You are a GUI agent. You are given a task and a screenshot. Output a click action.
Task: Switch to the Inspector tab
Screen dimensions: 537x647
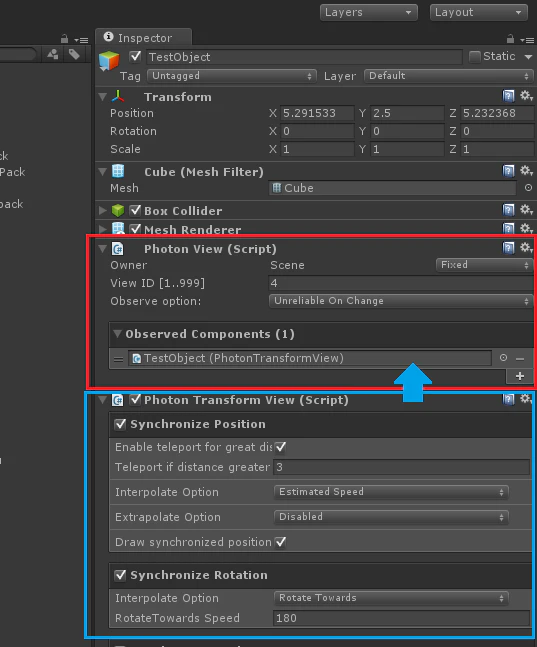(x=144, y=38)
